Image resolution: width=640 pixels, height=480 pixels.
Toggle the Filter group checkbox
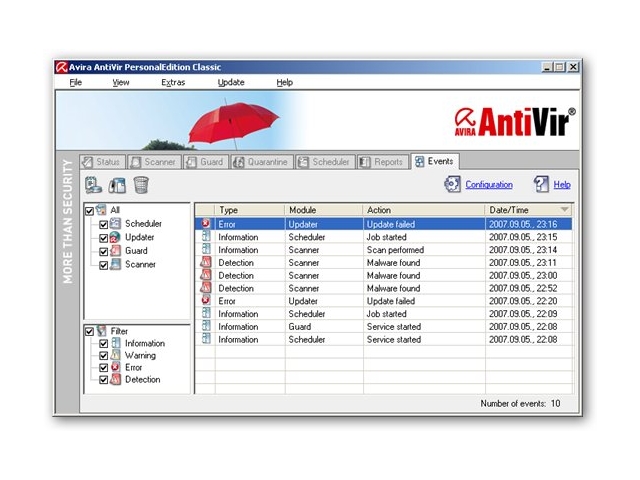point(89,331)
